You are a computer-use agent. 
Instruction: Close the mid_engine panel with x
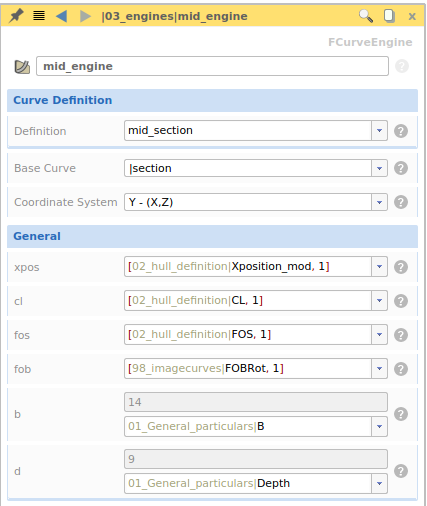[x=412, y=16]
